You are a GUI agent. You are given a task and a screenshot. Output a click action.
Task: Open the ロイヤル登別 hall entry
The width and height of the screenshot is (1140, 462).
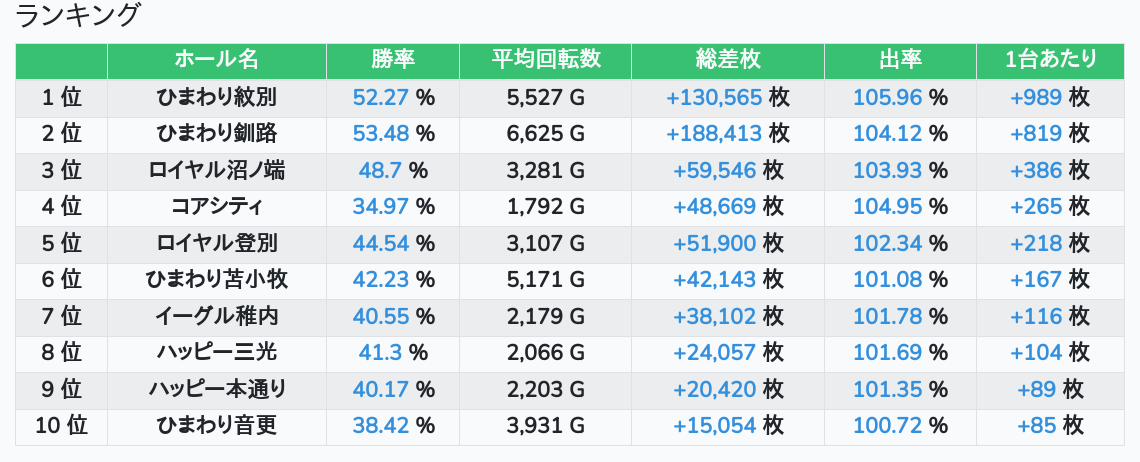tap(216, 244)
